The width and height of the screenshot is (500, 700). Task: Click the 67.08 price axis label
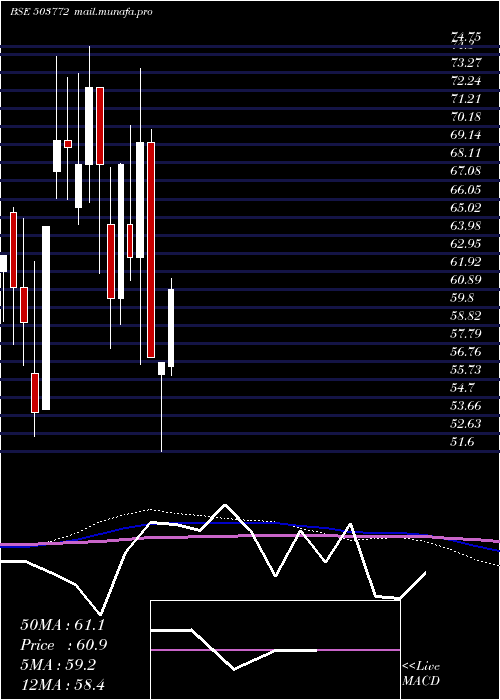coord(466,171)
